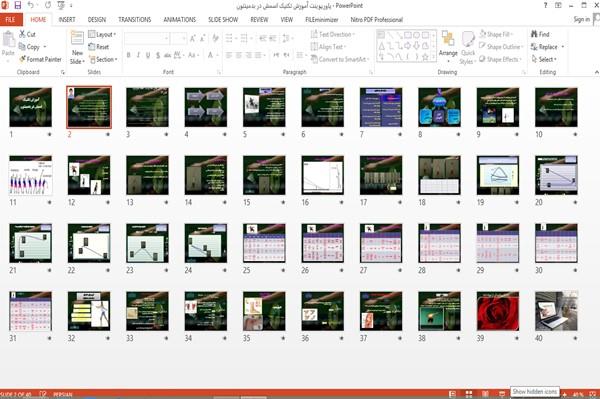The height and width of the screenshot is (399, 600).
Task: Click the spell check icon in status bar
Action: [x=43, y=394]
